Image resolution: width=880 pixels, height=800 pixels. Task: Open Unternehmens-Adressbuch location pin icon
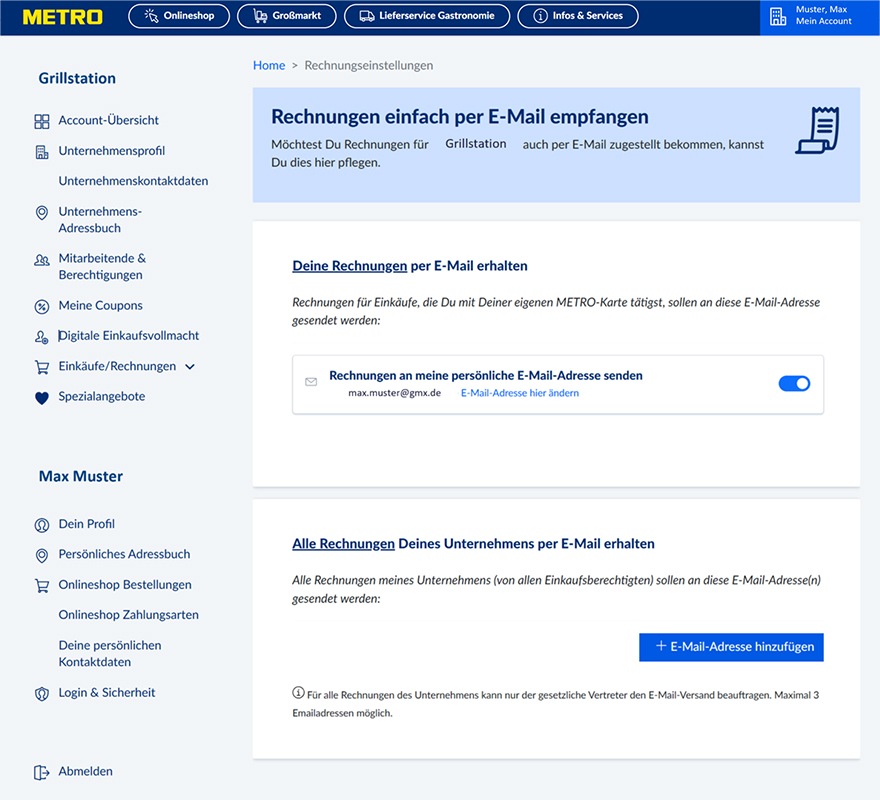coord(41,212)
